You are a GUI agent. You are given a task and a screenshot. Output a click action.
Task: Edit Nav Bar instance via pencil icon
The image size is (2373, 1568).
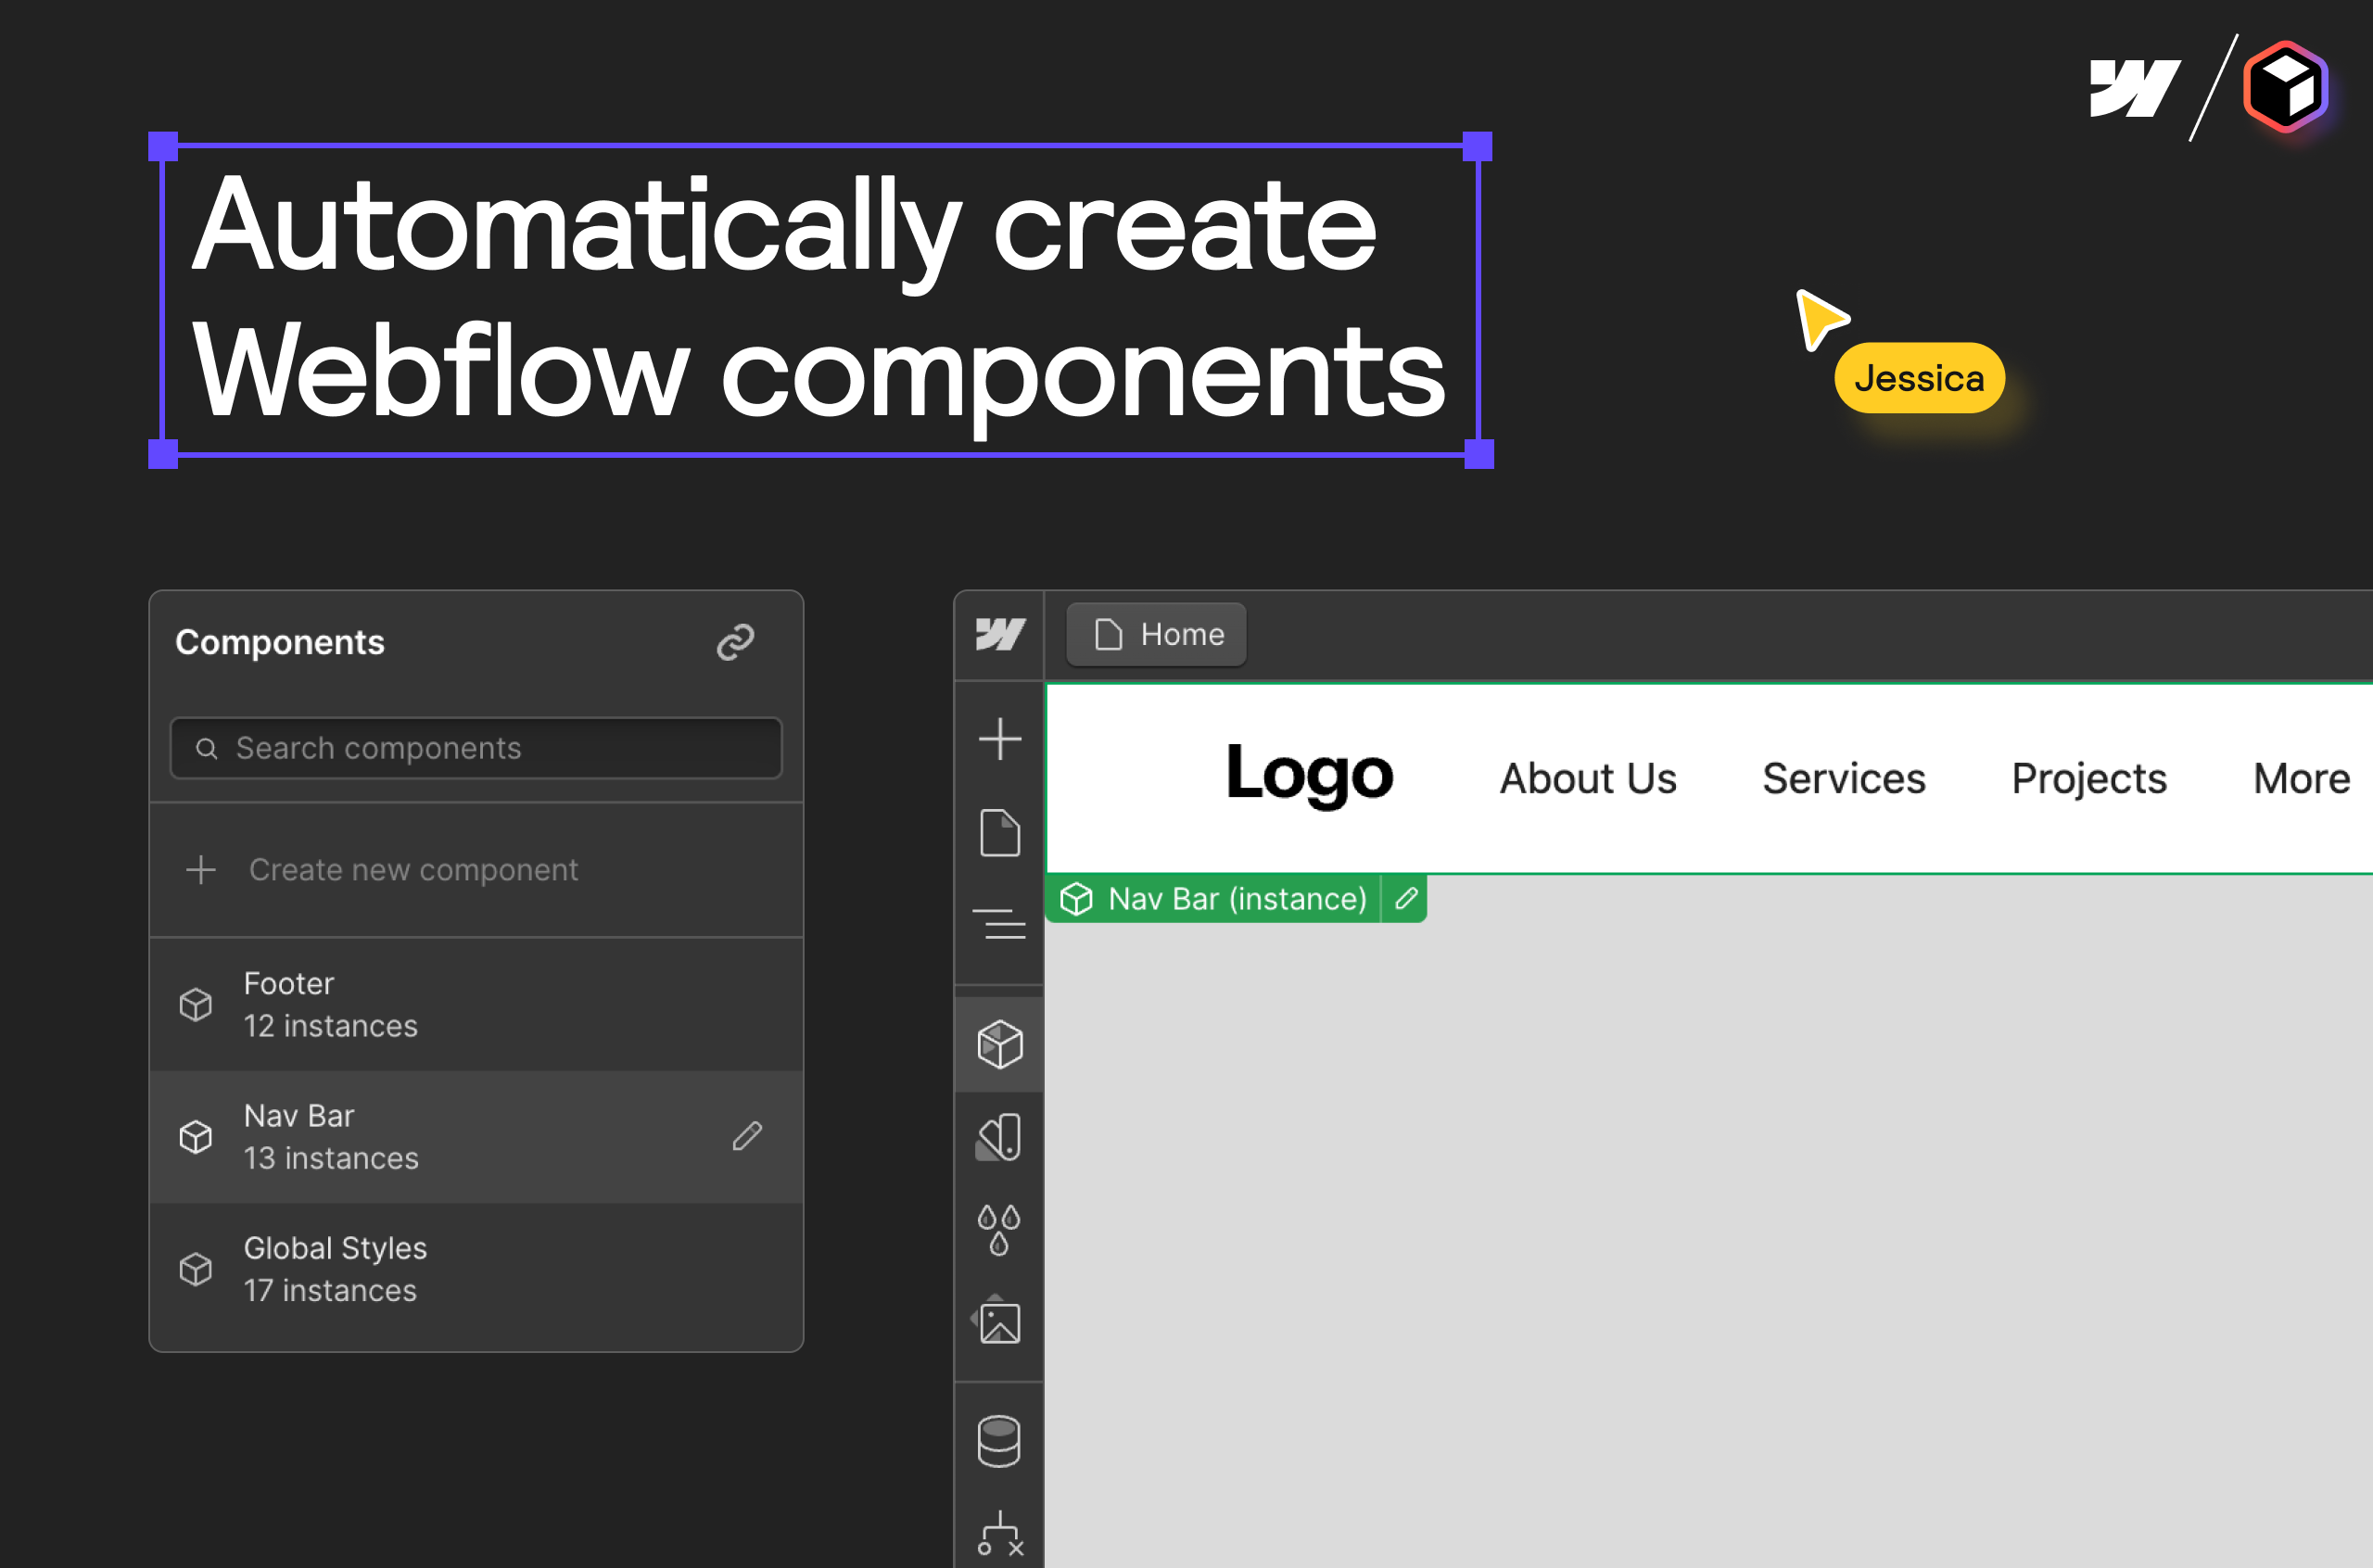[1407, 899]
